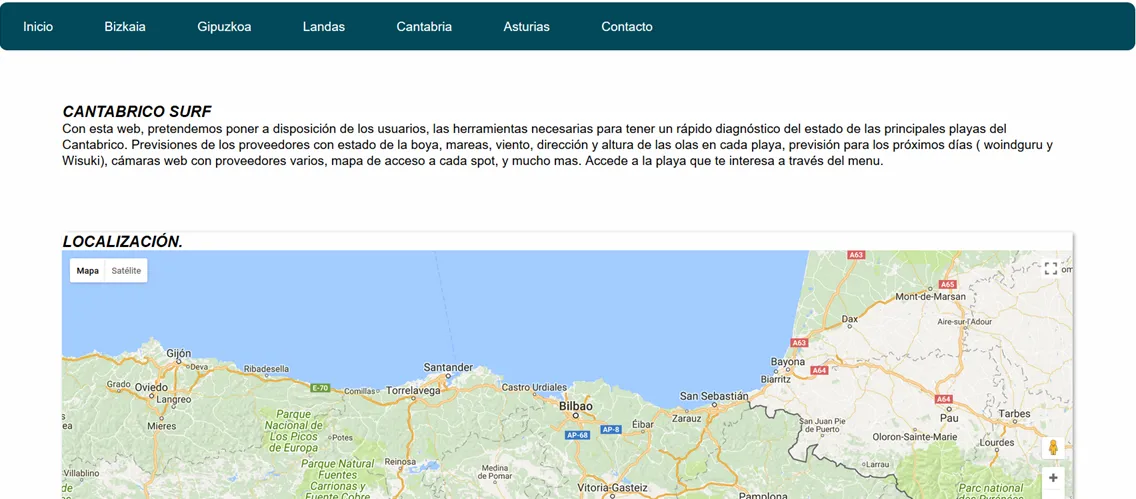Click Santander on the map
The height and width of the screenshot is (499, 1136).
(448, 367)
